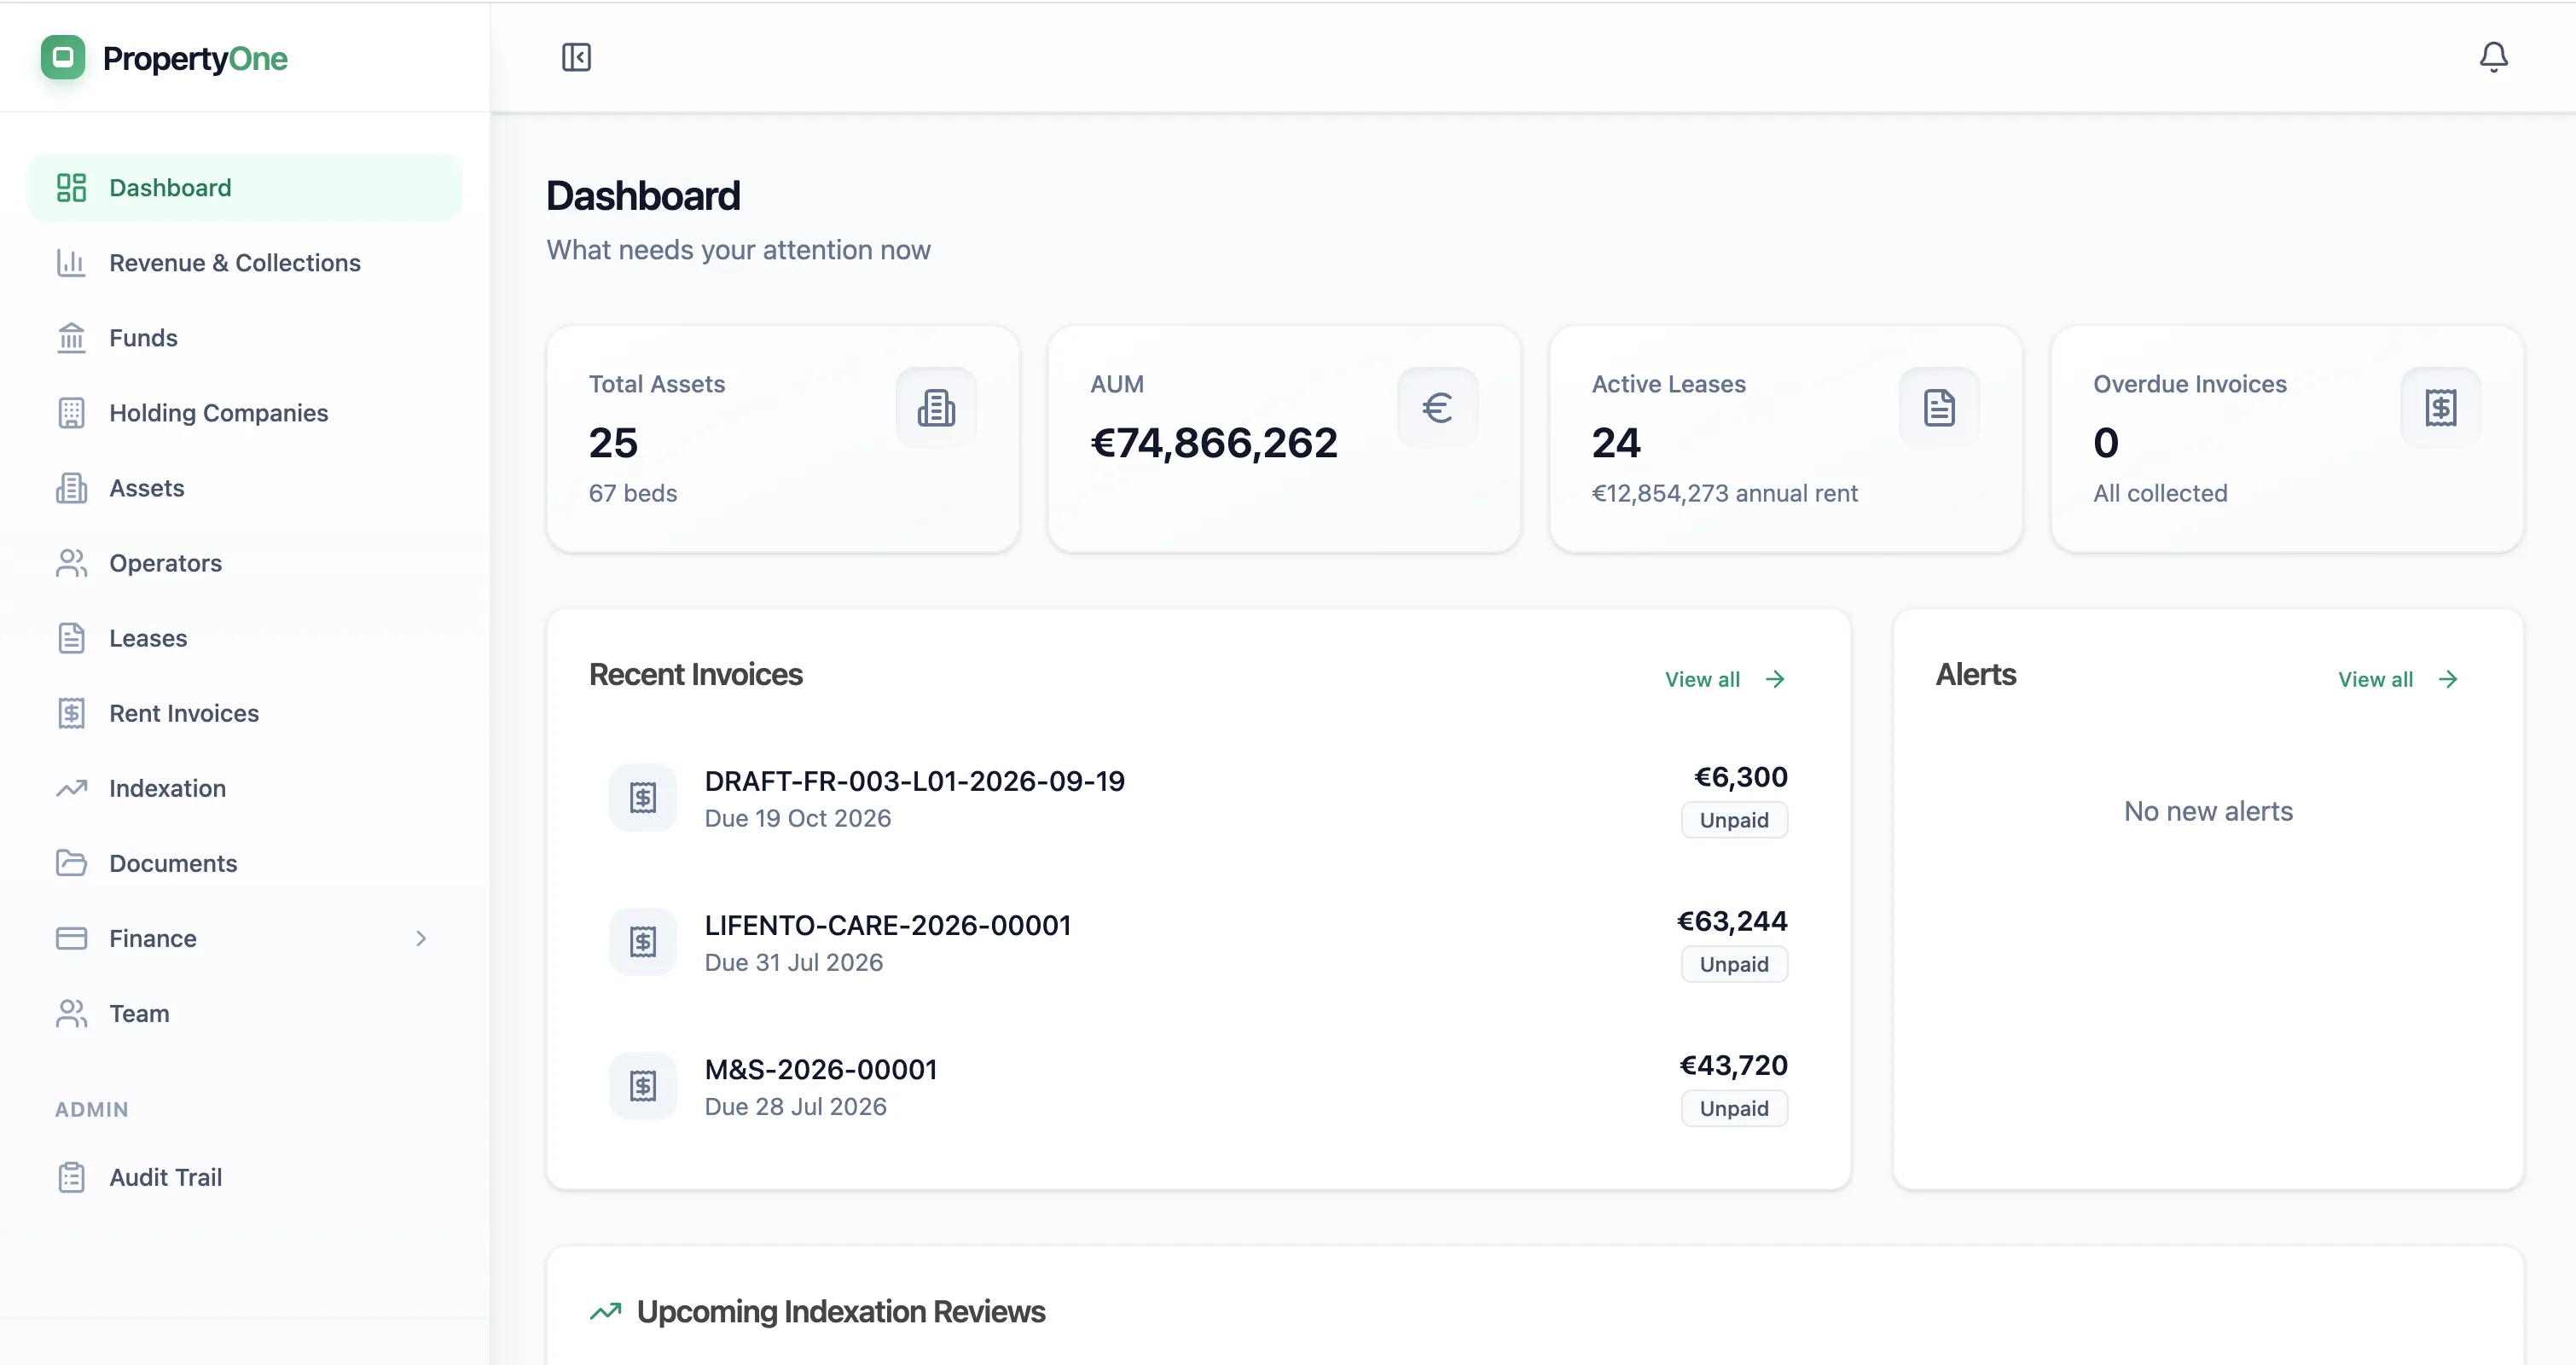Click the Operators people icon
Screen dimensions: 2576x1365
click(x=71, y=563)
